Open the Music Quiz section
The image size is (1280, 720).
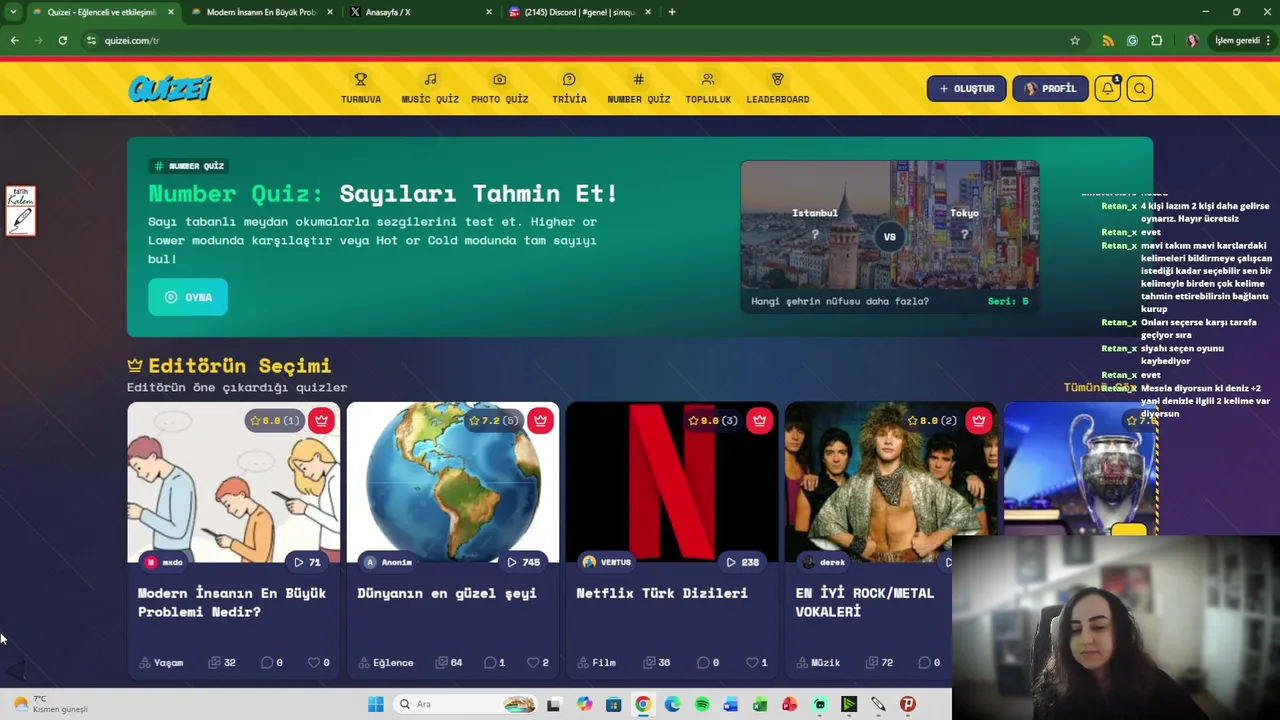click(x=430, y=88)
